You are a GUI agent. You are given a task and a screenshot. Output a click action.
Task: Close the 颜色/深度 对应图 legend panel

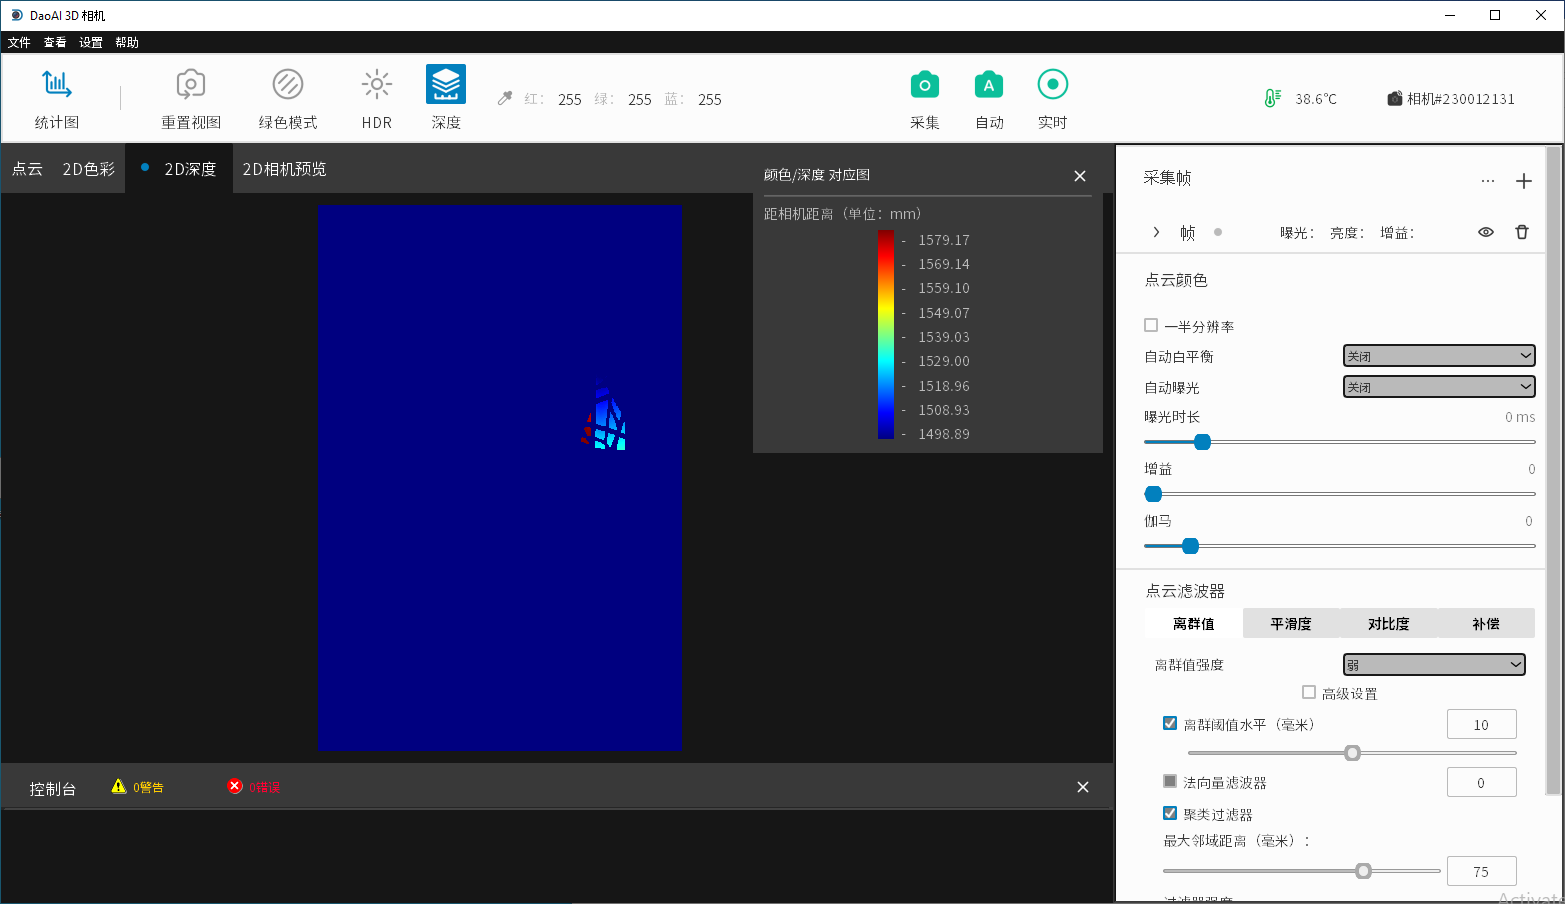(x=1080, y=176)
